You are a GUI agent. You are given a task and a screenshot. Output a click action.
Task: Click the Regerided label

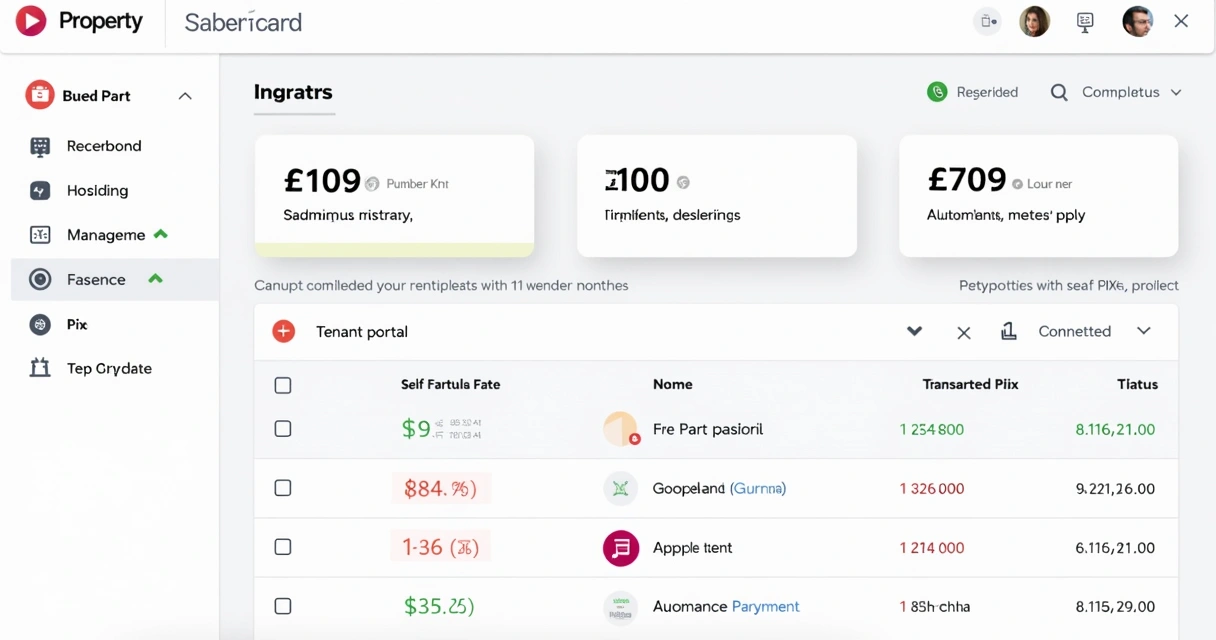987,92
